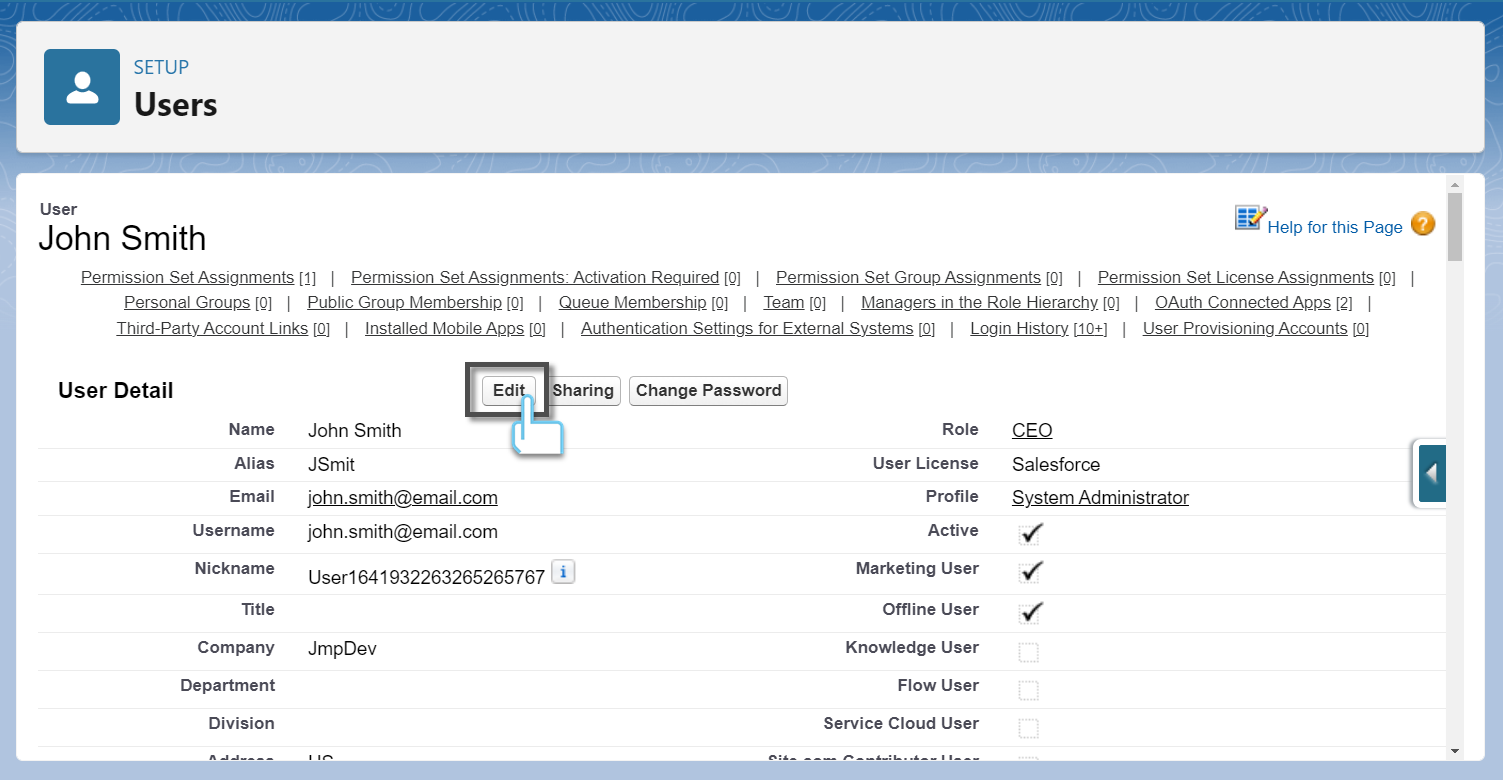This screenshot has height=780, width=1503.
Task: Click the Users setup person icon
Action: tap(82, 87)
